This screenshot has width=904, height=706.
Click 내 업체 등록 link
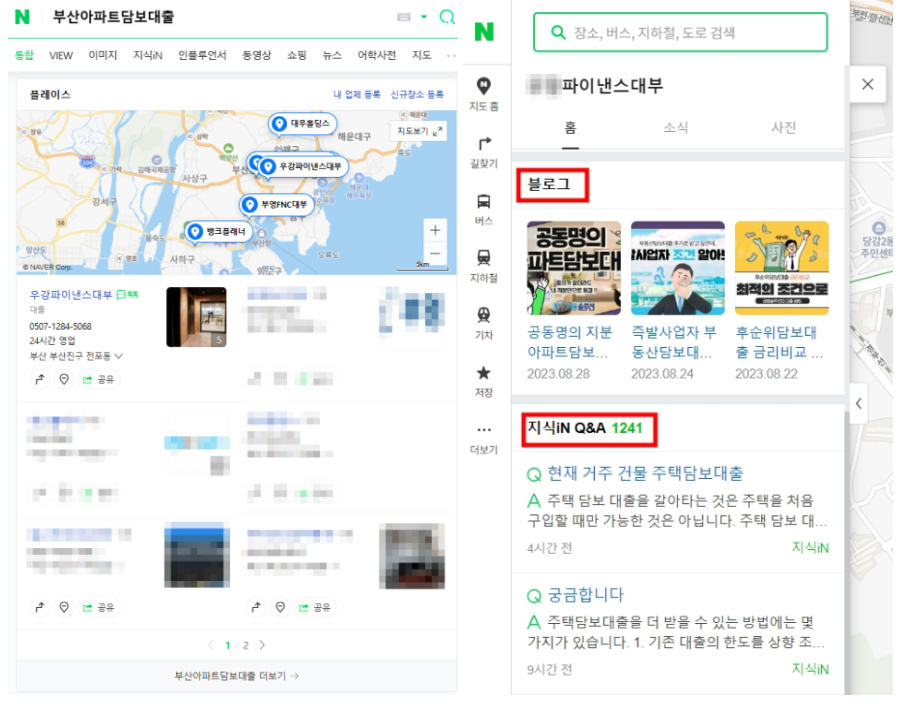(x=357, y=95)
